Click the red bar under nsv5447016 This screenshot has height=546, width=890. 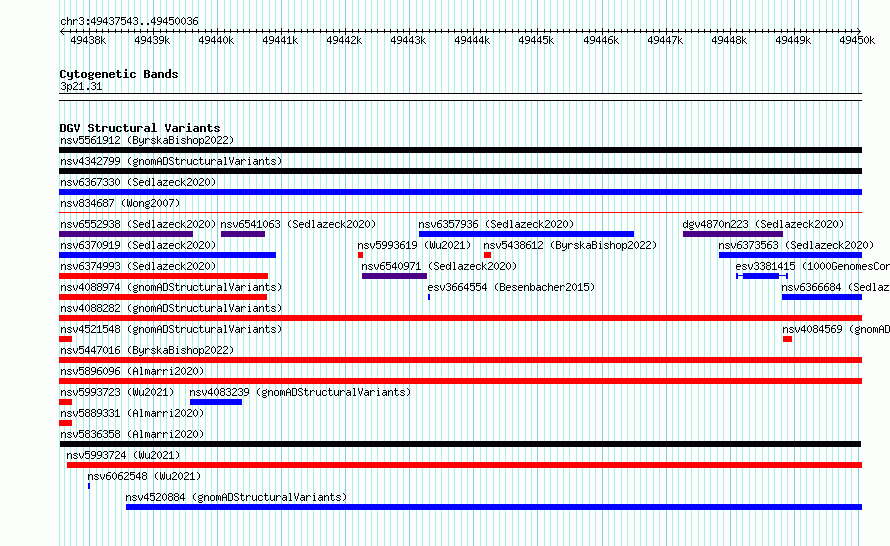(x=460, y=360)
